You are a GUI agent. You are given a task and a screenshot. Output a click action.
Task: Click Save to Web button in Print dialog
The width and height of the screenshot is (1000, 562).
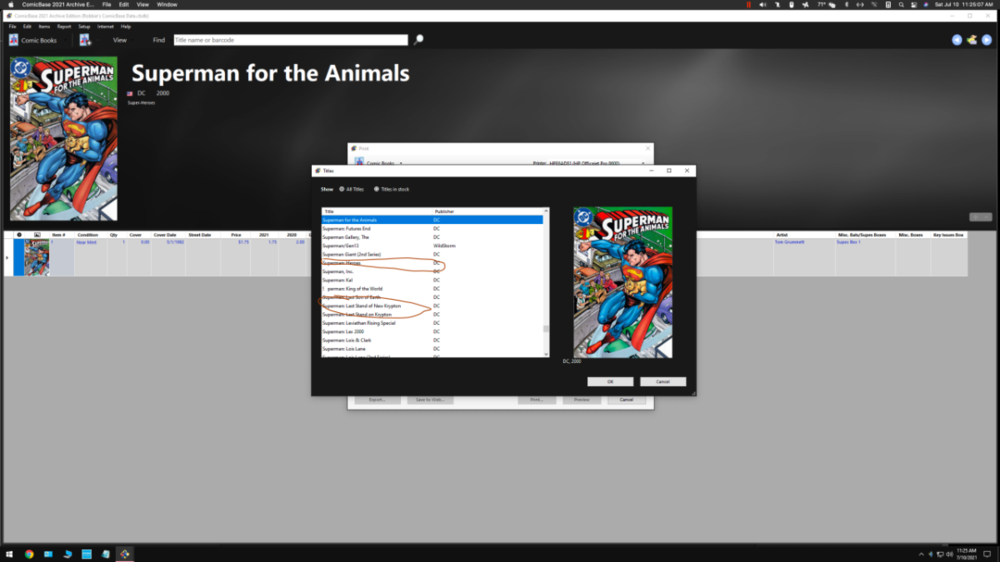point(430,400)
